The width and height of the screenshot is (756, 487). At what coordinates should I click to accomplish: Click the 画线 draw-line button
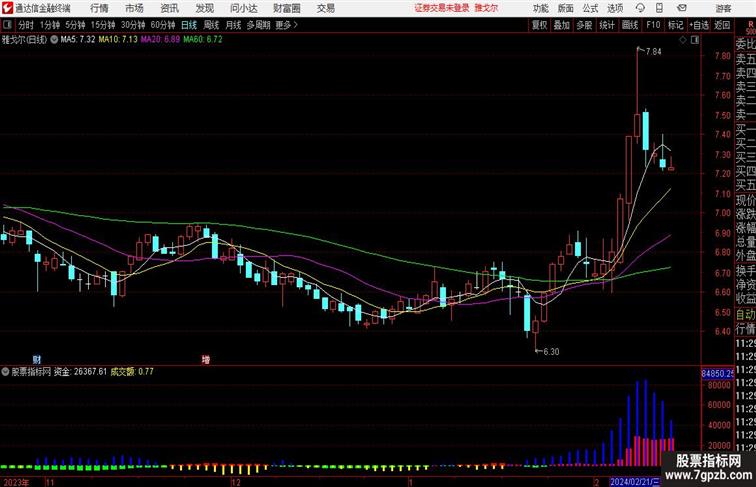630,25
